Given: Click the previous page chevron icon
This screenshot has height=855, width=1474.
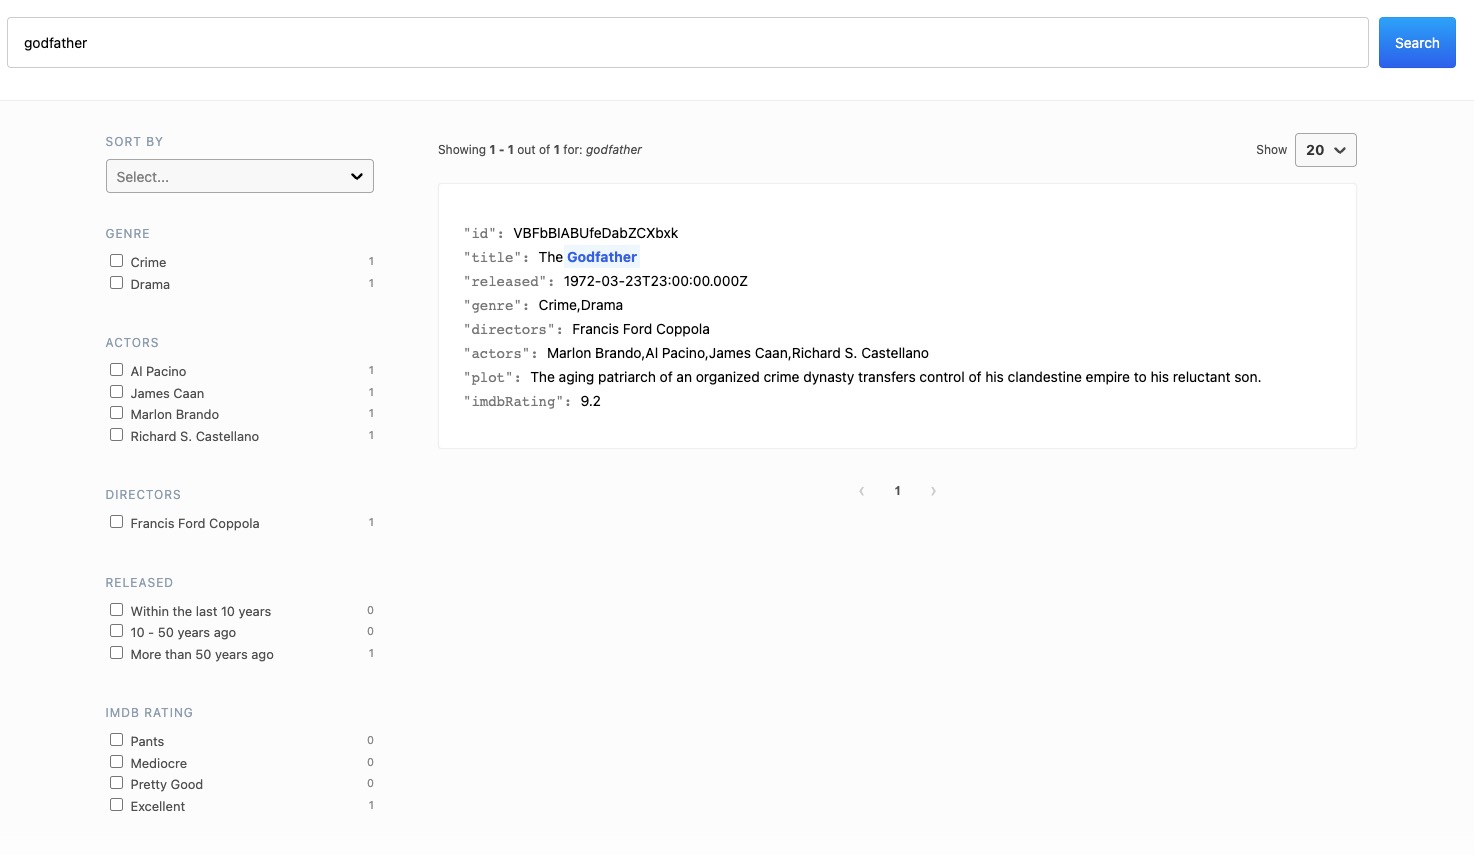Looking at the screenshot, I should pos(861,491).
